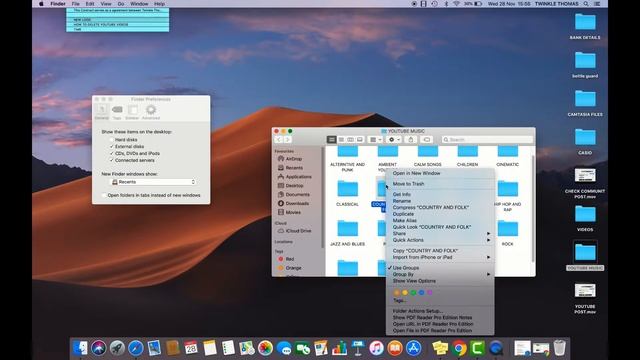Open Tags tab in Finder Preferences

point(117,112)
